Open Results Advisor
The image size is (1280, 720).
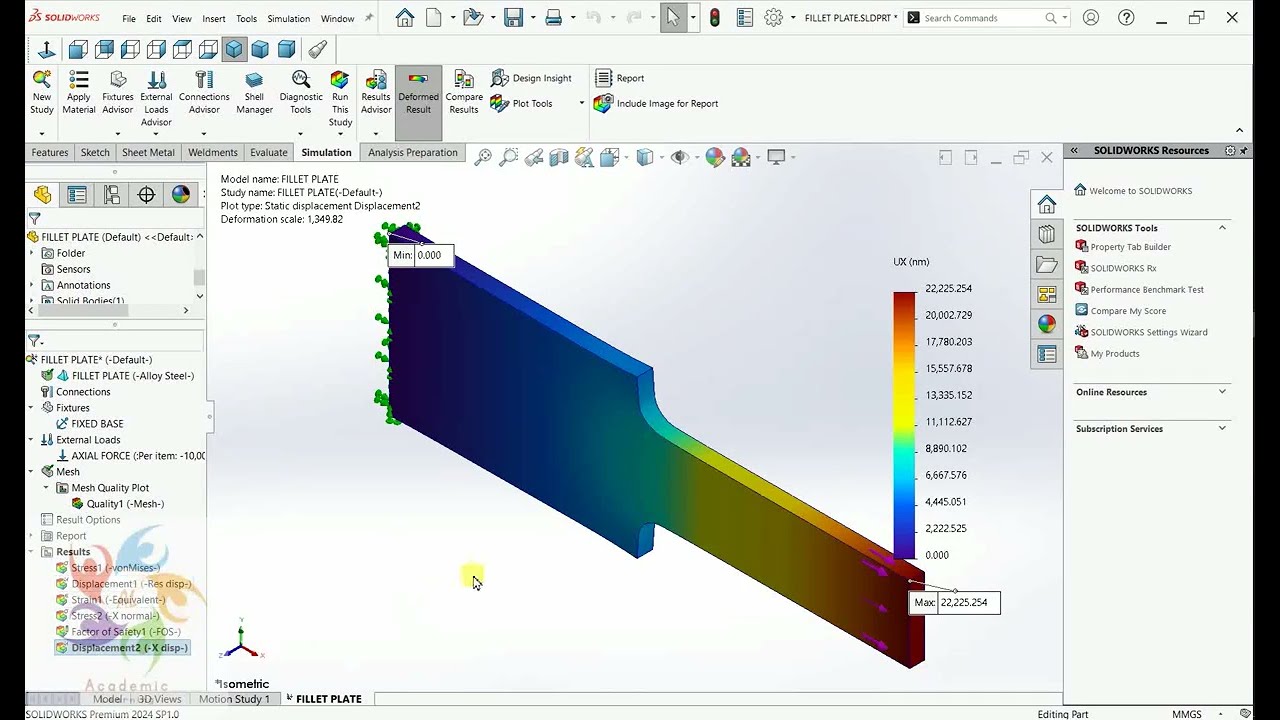click(376, 91)
